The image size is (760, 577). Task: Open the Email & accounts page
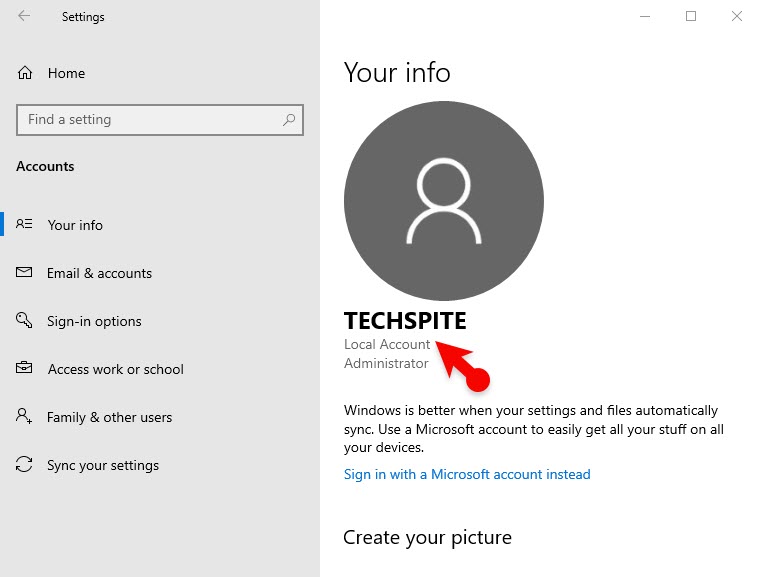tap(99, 273)
